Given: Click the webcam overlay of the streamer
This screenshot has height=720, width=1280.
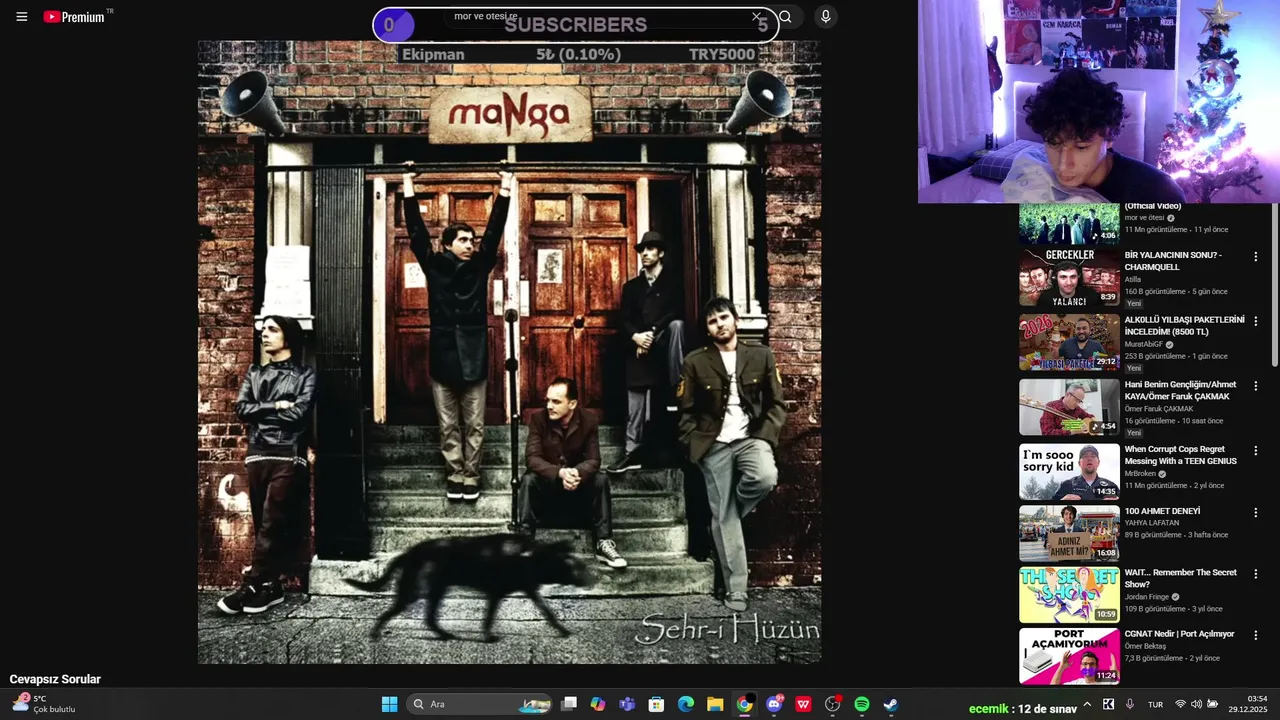Looking at the screenshot, I should coord(1099,101).
